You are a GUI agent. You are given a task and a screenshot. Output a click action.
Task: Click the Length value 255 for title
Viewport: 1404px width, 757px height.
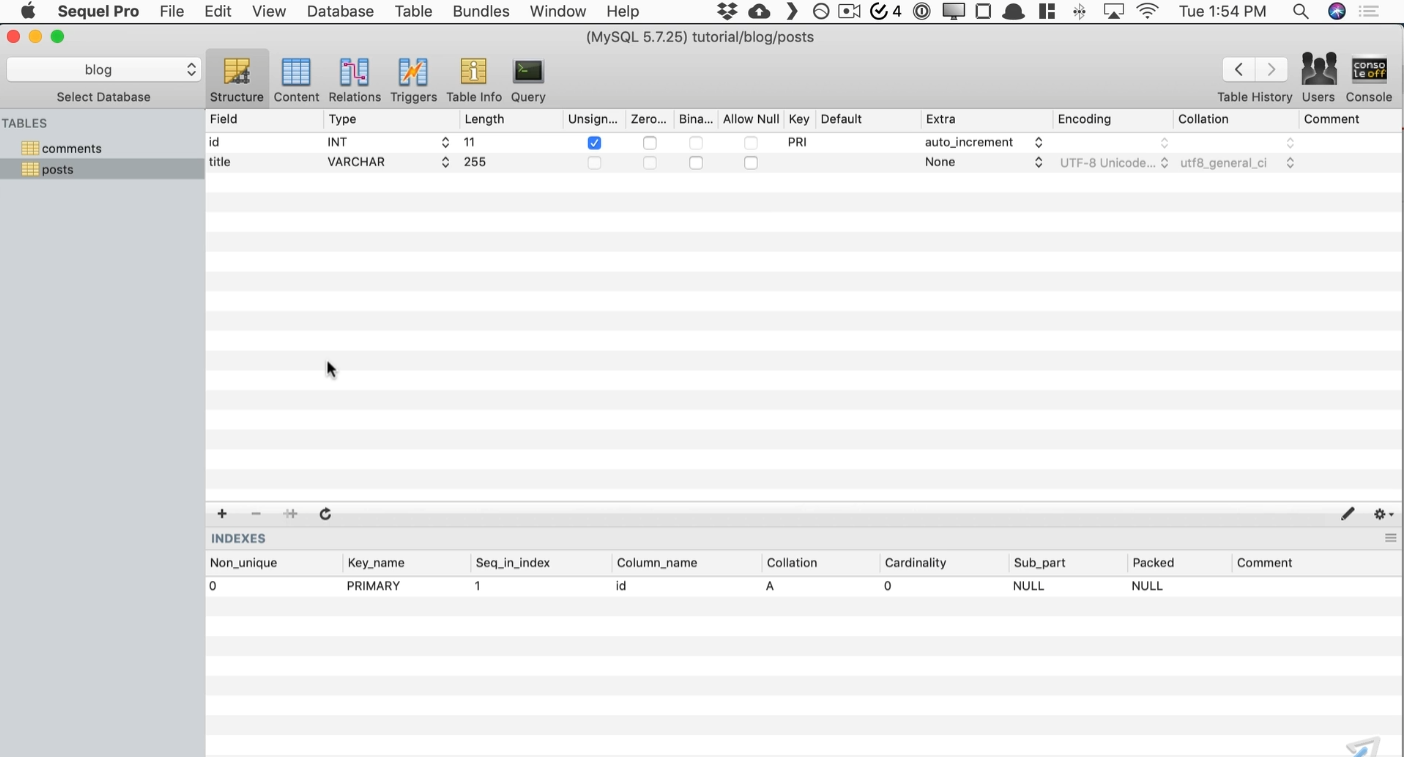(475, 162)
